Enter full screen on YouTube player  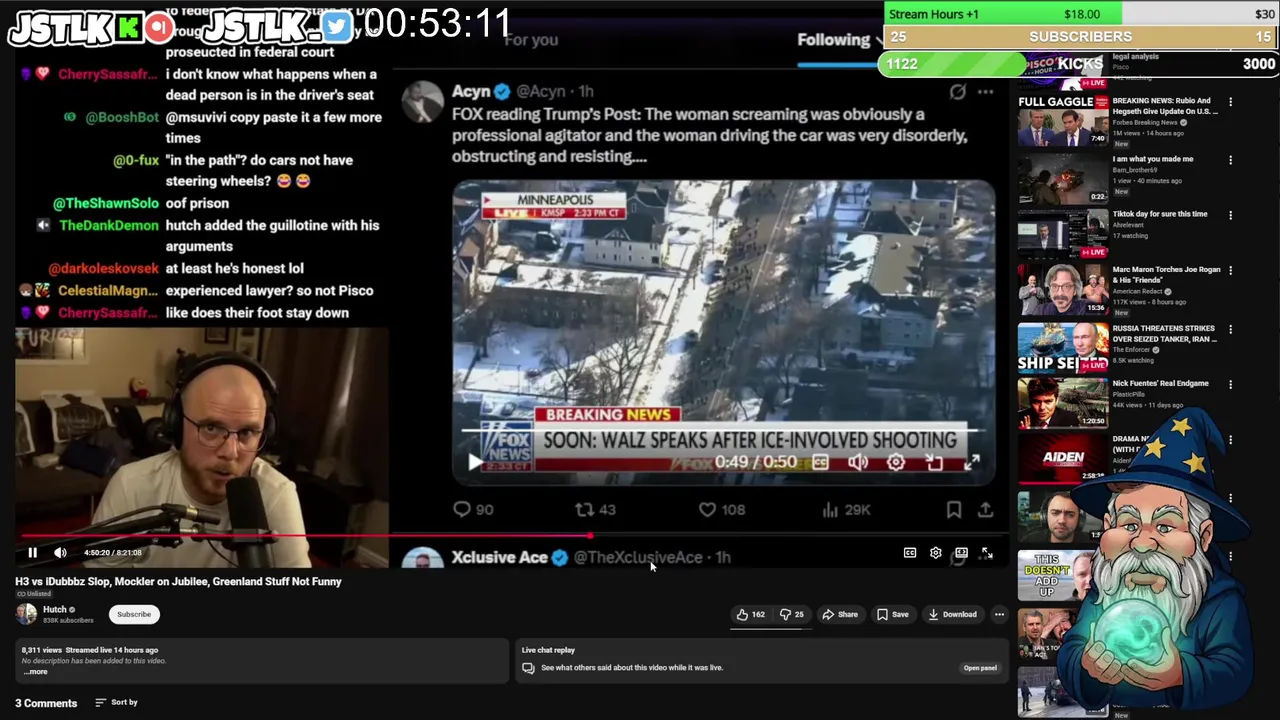[987, 553]
